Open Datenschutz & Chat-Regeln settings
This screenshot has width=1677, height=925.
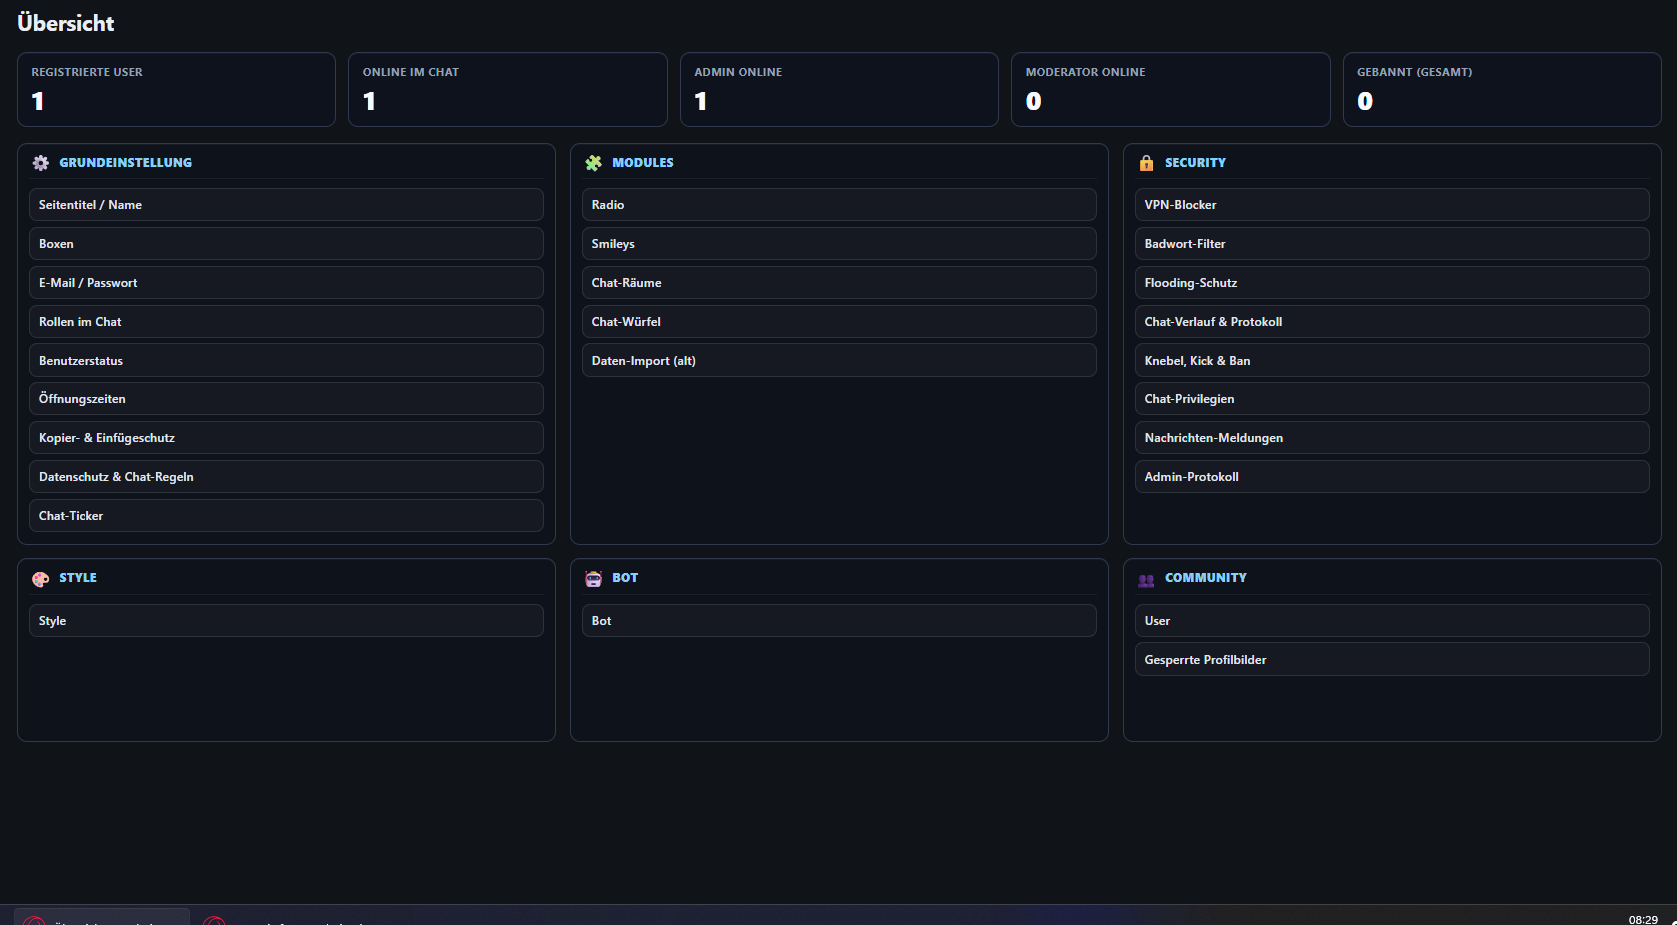[x=286, y=477]
